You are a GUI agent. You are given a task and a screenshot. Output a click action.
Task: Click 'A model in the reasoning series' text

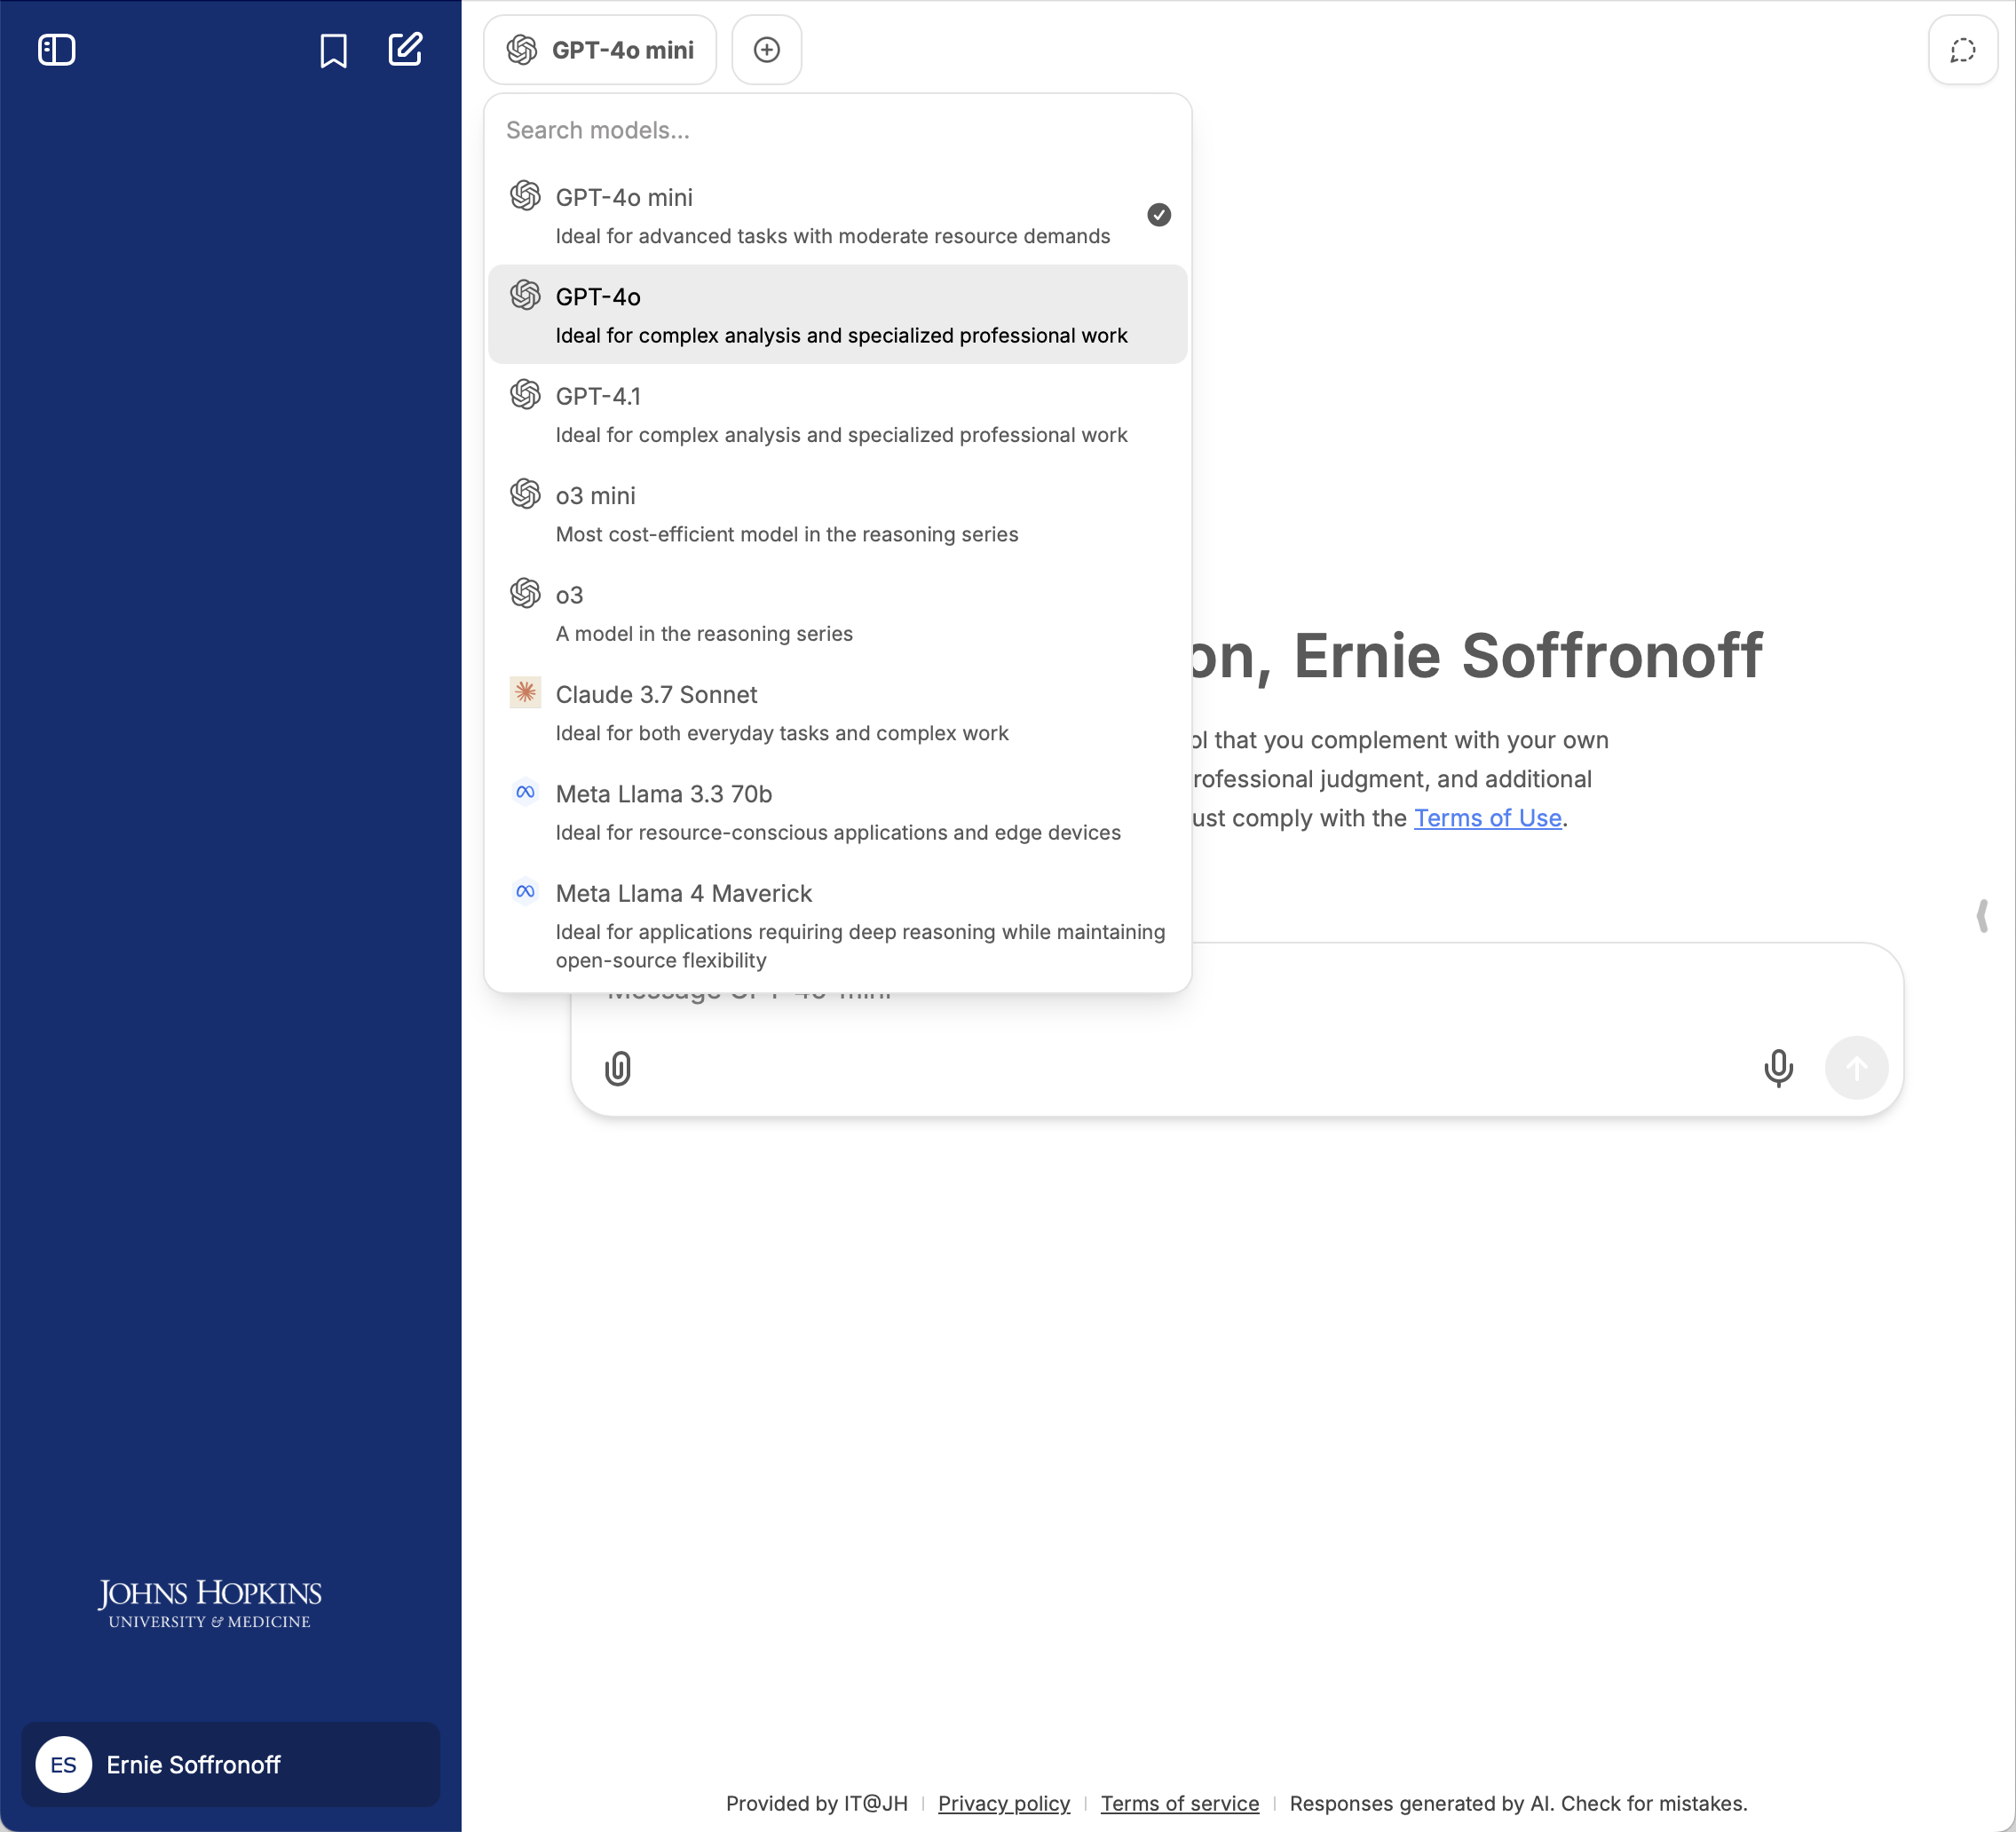pos(704,633)
